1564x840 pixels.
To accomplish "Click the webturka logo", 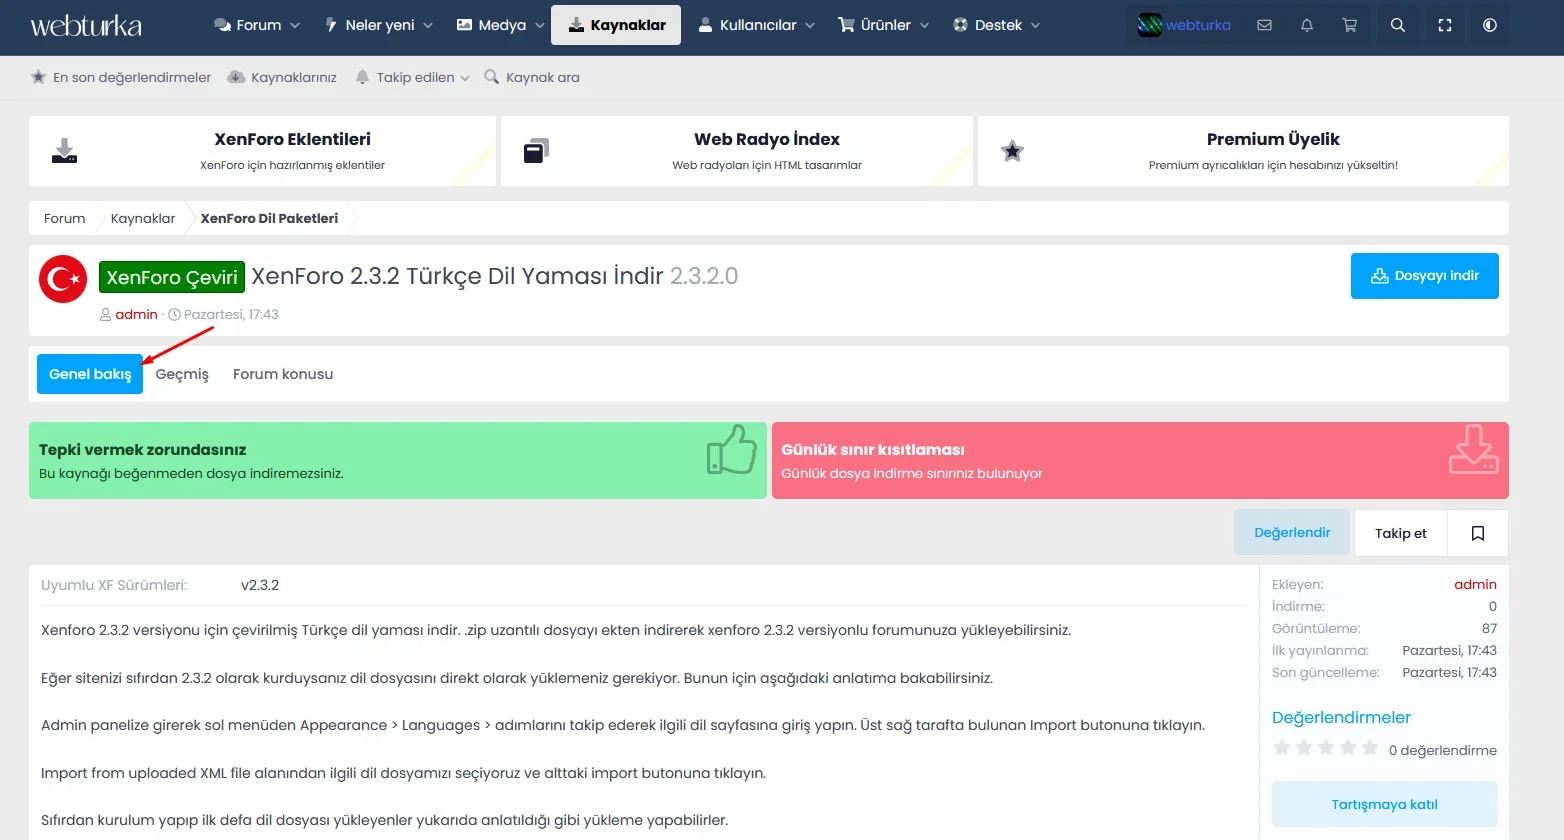I will tap(86, 25).
